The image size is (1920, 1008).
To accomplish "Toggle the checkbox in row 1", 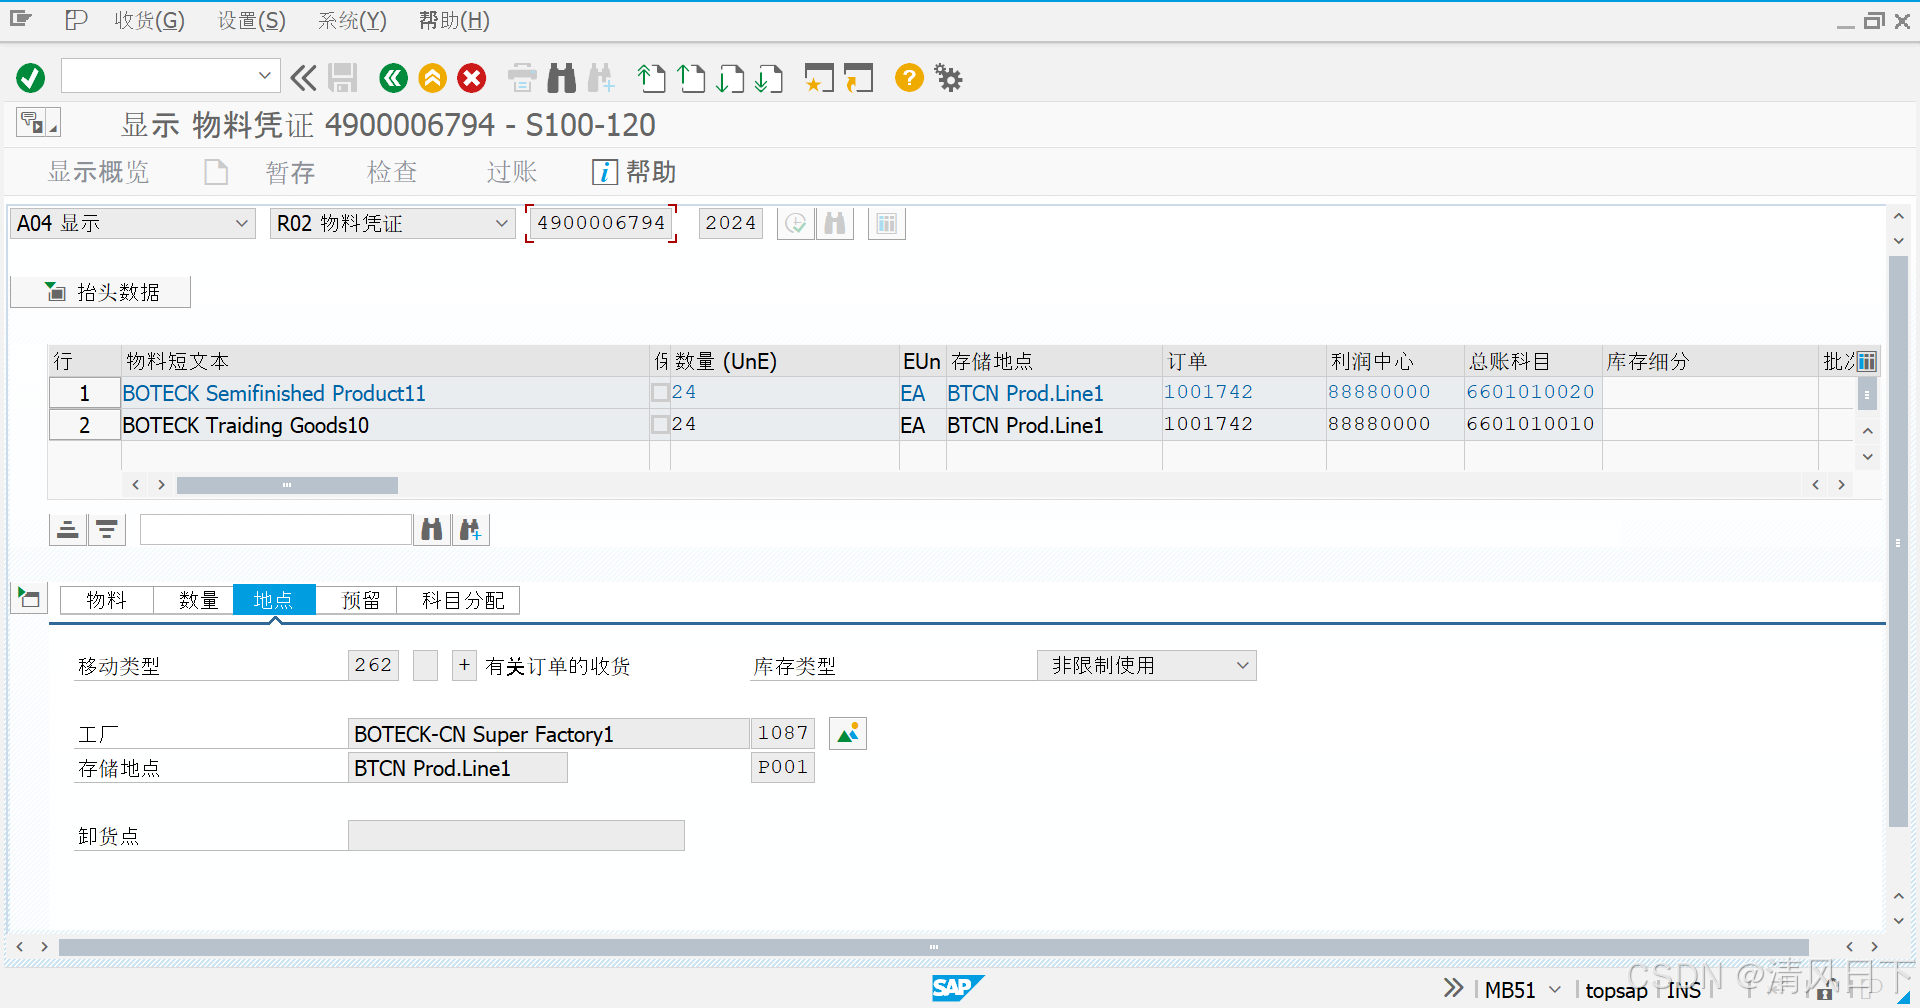I will click(660, 392).
